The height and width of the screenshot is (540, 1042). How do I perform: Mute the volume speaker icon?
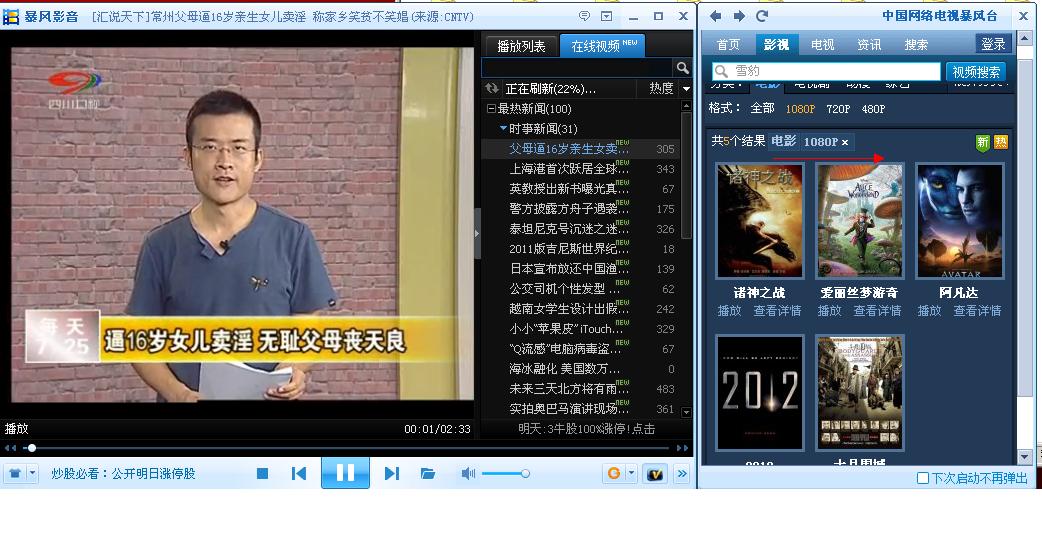pyautogui.click(x=469, y=474)
